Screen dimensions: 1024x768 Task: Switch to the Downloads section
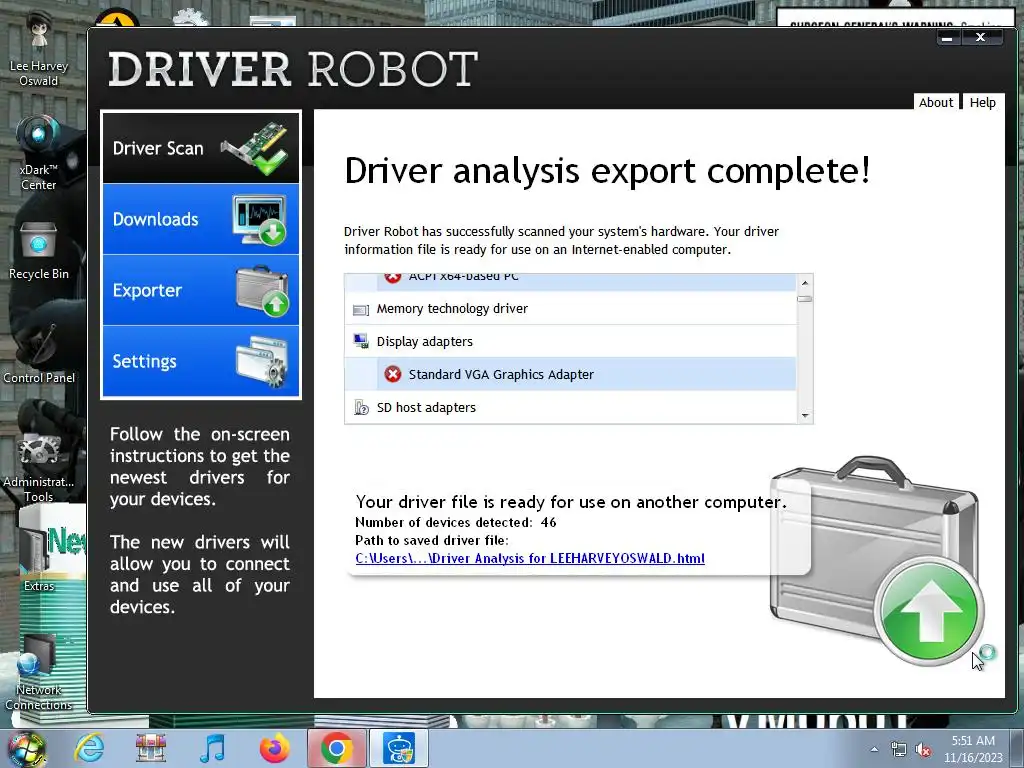pyautogui.click(x=200, y=219)
